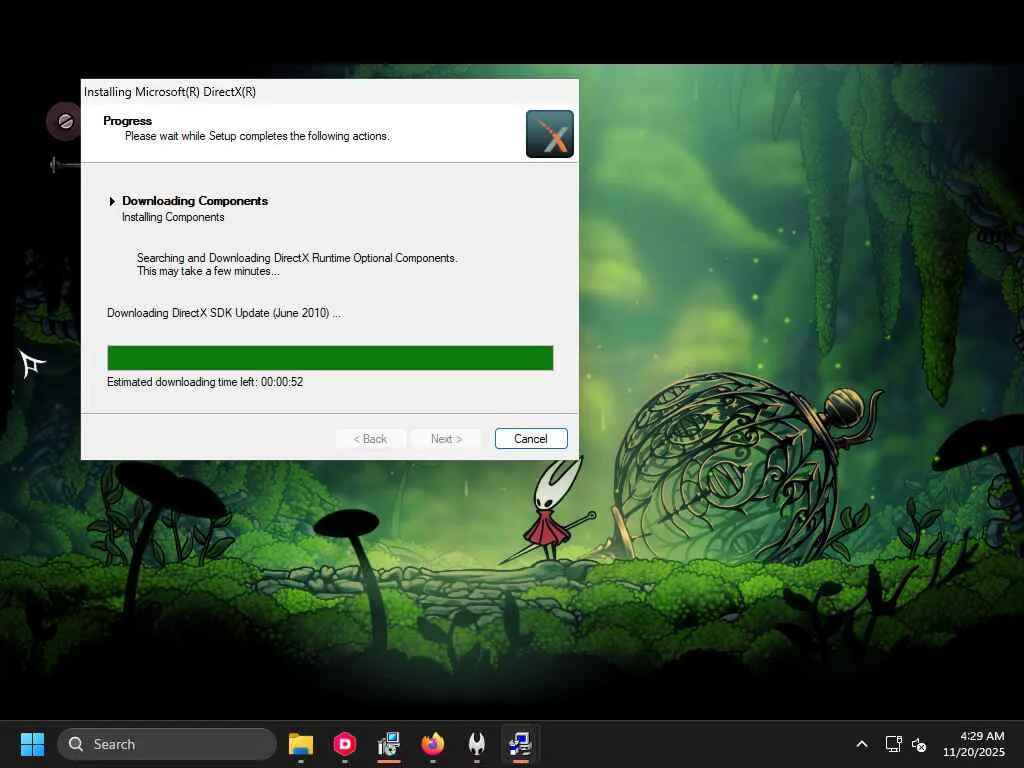Open the clock and date flyout
The image size is (1024, 768).
[974, 744]
